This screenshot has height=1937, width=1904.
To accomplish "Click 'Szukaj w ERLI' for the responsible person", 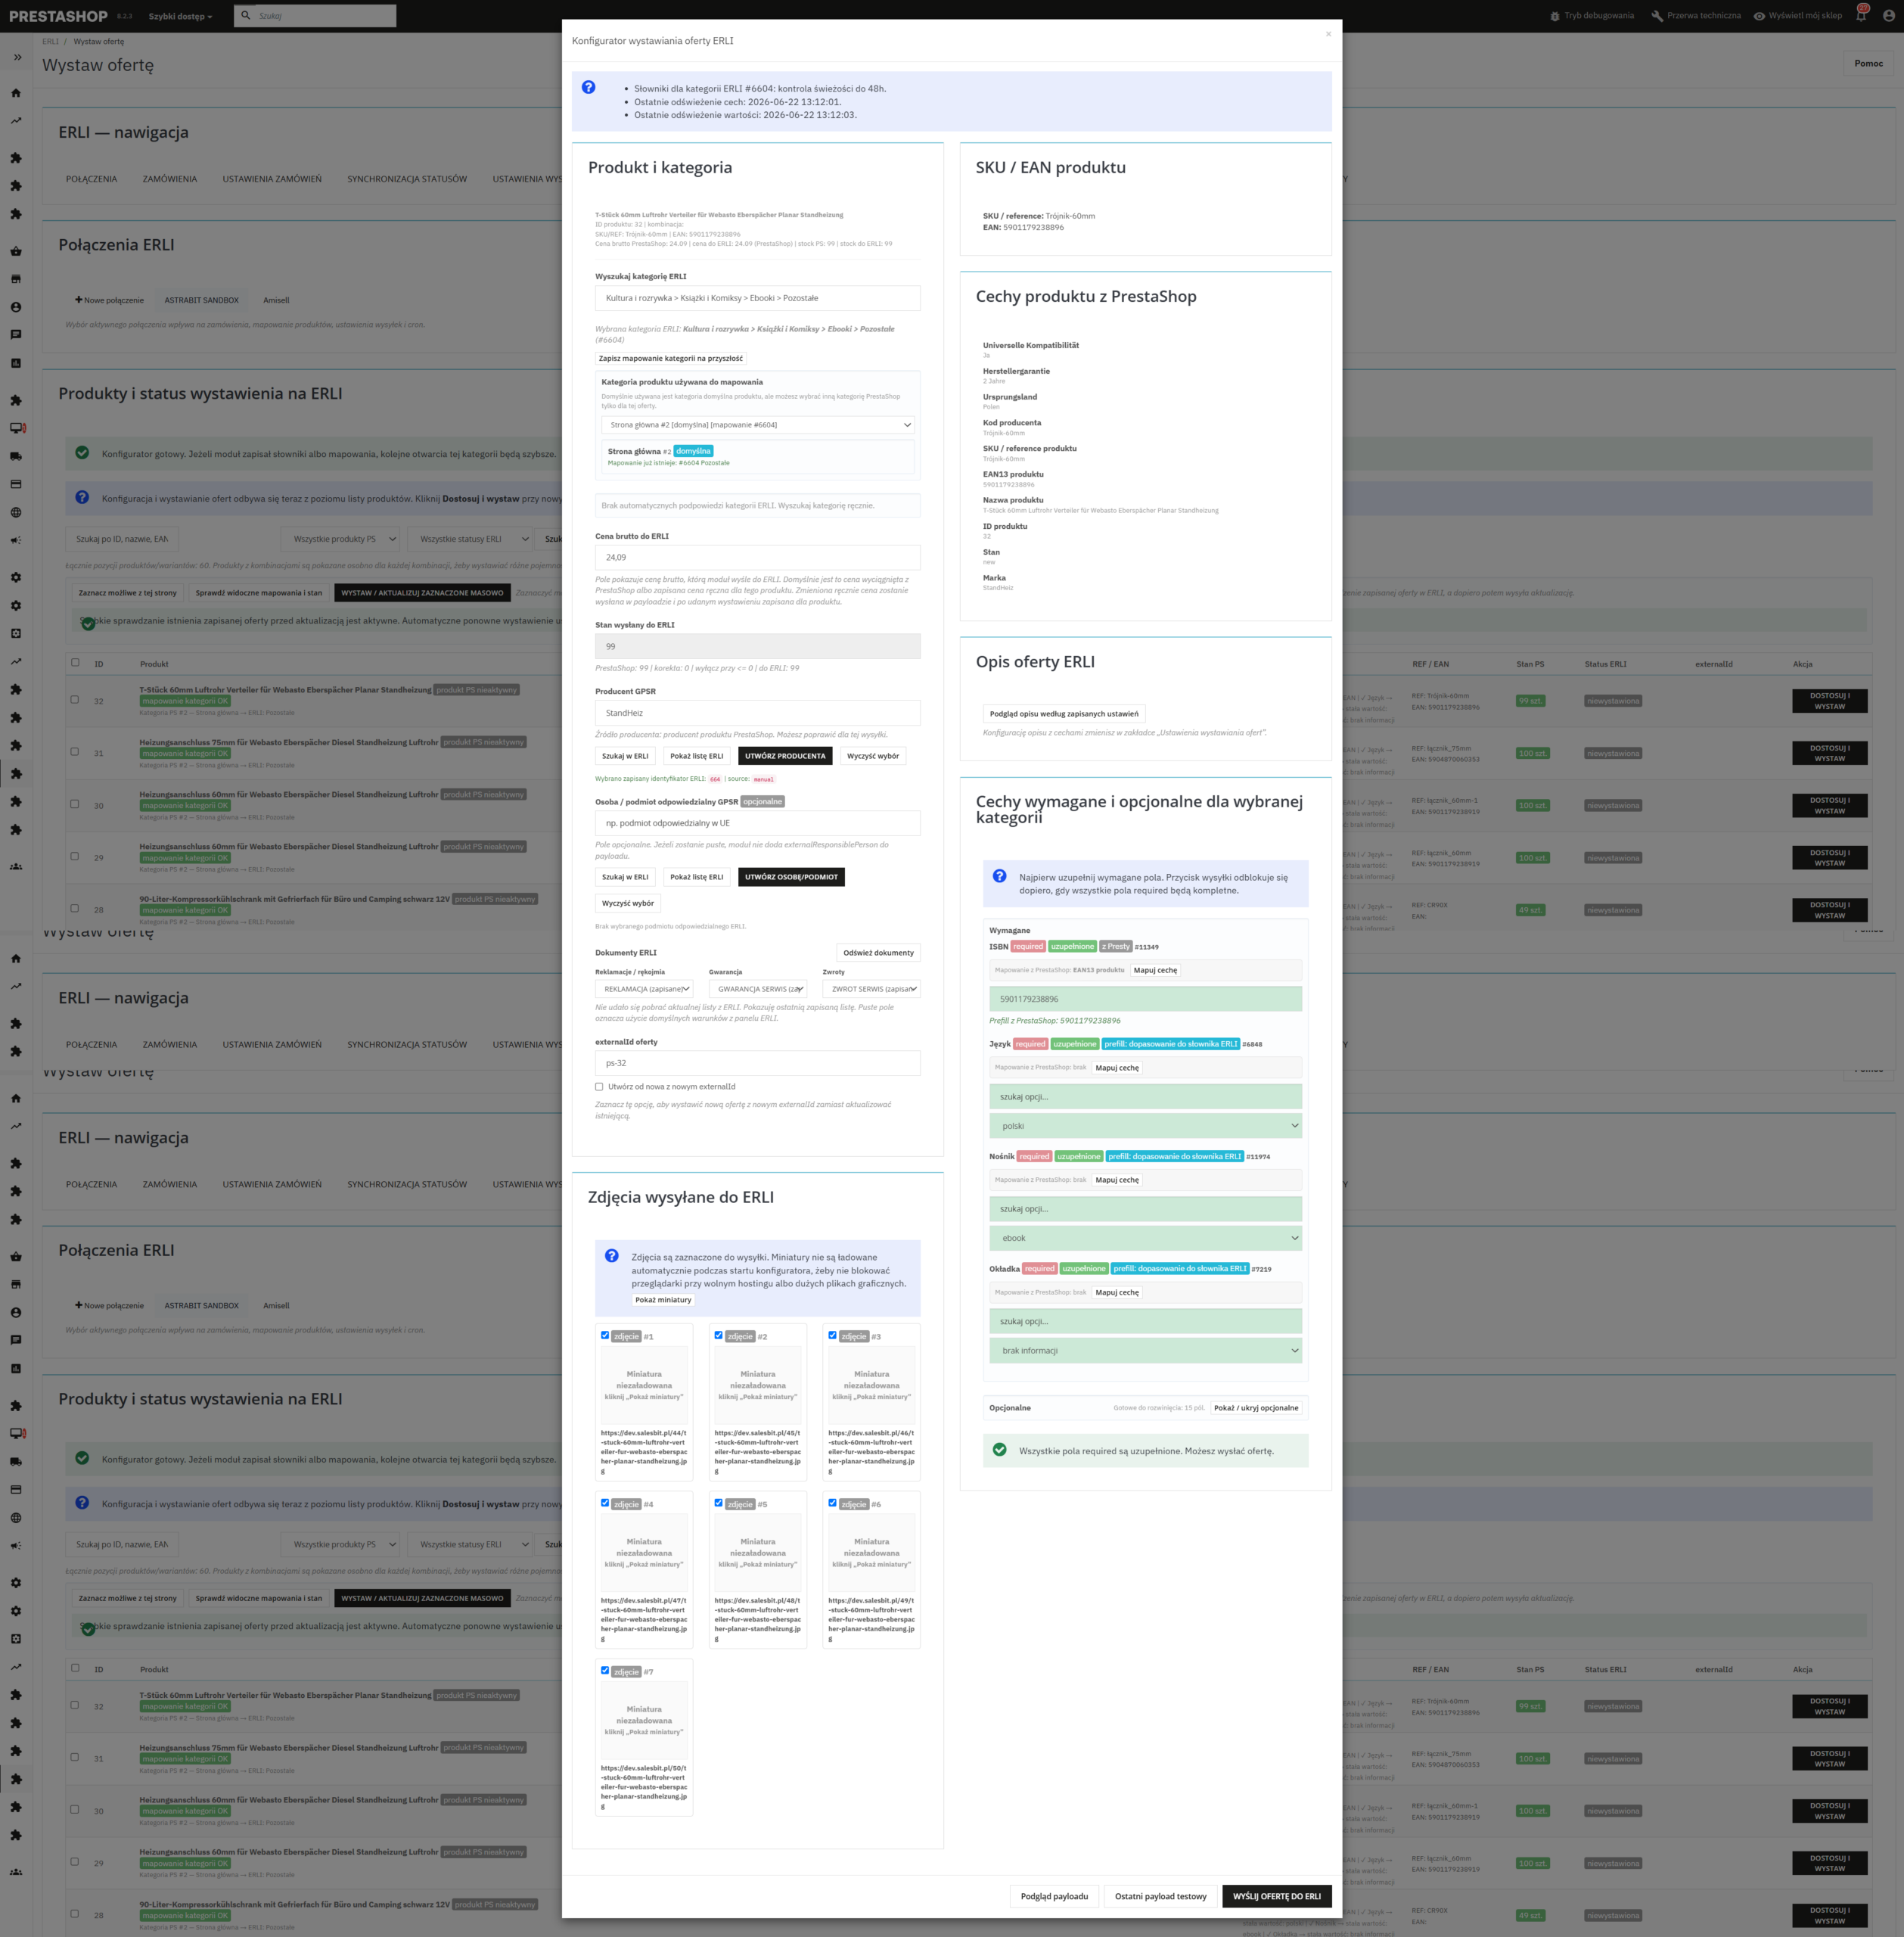I will coord(625,877).
